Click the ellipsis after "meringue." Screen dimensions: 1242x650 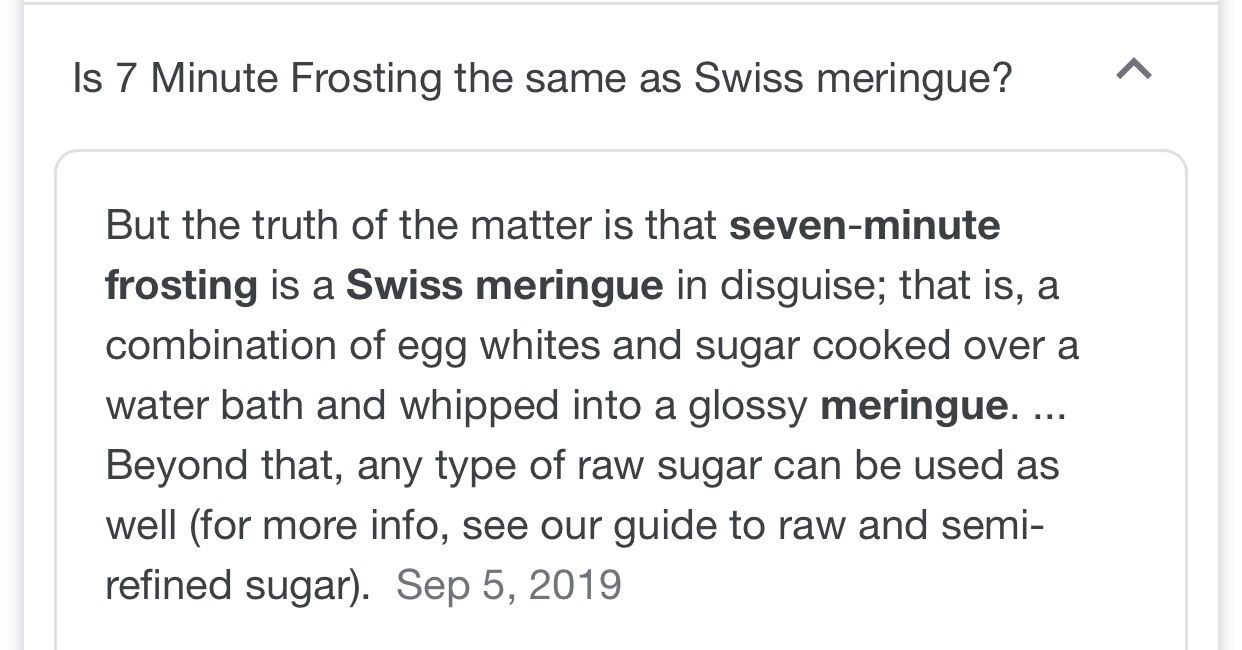[x=1046, y=405]
